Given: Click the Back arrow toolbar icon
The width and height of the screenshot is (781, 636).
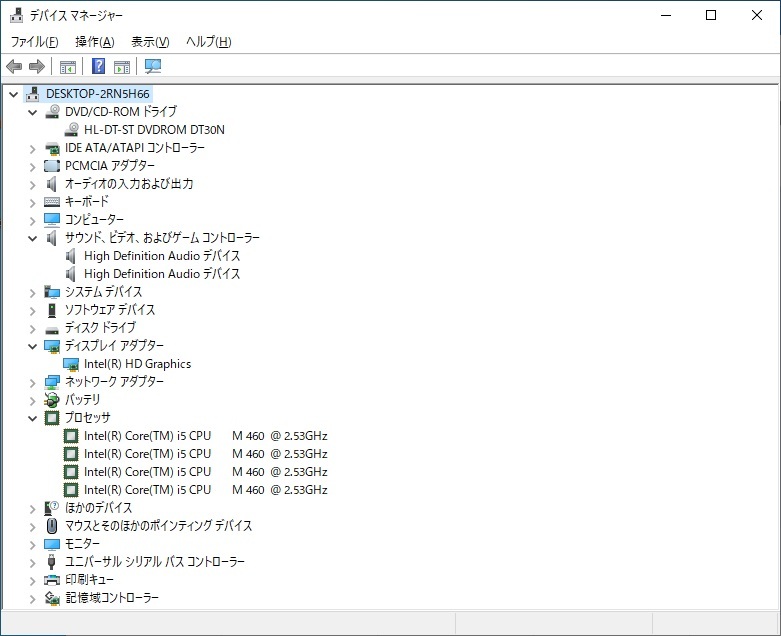Looking at the screenshot, I should tap(14, 66).
